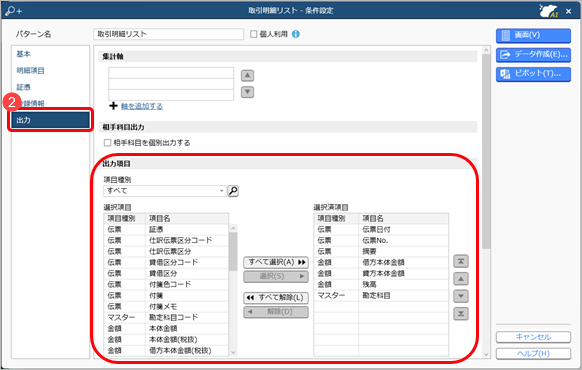This screenshot has height=370, width=582.
Task: Move the 集計軸 axis down with the arrow button
Action: pyautogui.click(x=248, y=92)
